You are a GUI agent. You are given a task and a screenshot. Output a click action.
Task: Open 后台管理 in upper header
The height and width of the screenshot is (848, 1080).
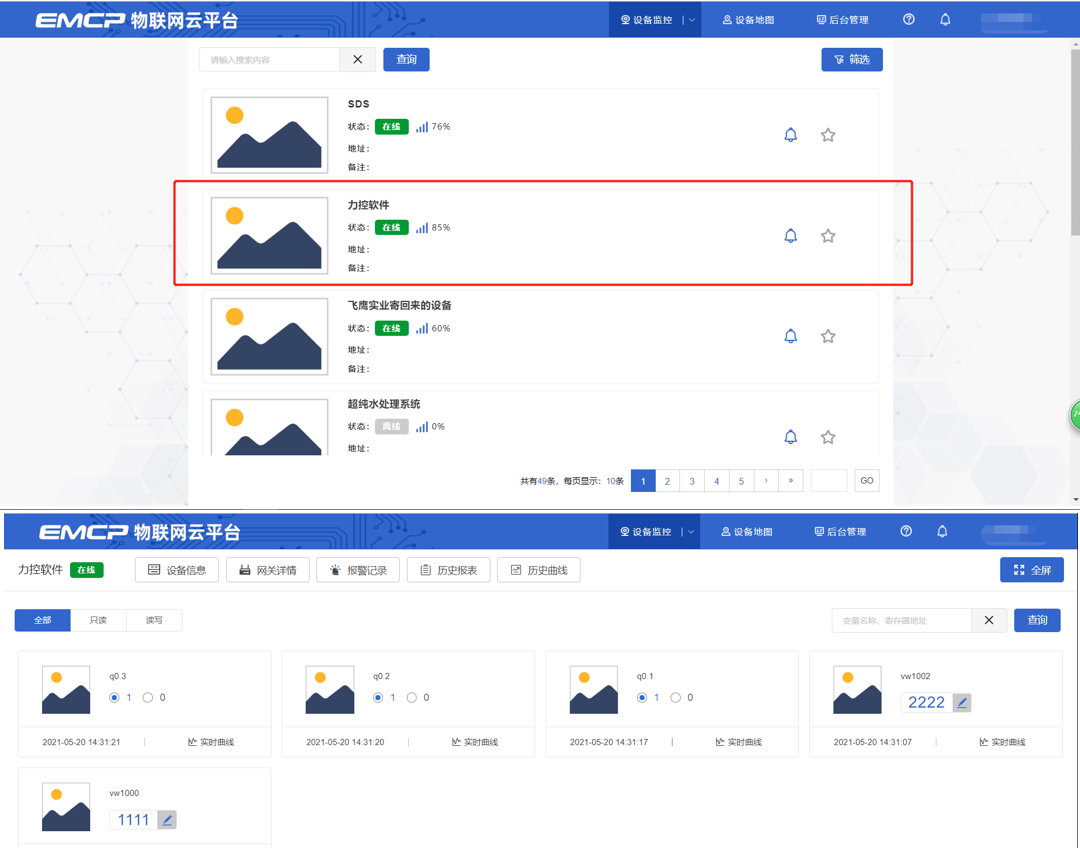click(842, 20)
